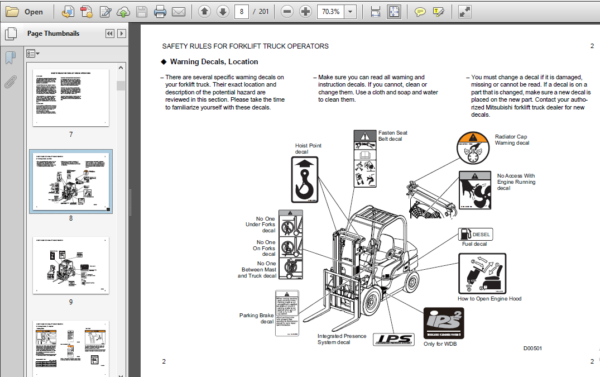
Task: Go to next page arrow
Action: coord(223,12)
